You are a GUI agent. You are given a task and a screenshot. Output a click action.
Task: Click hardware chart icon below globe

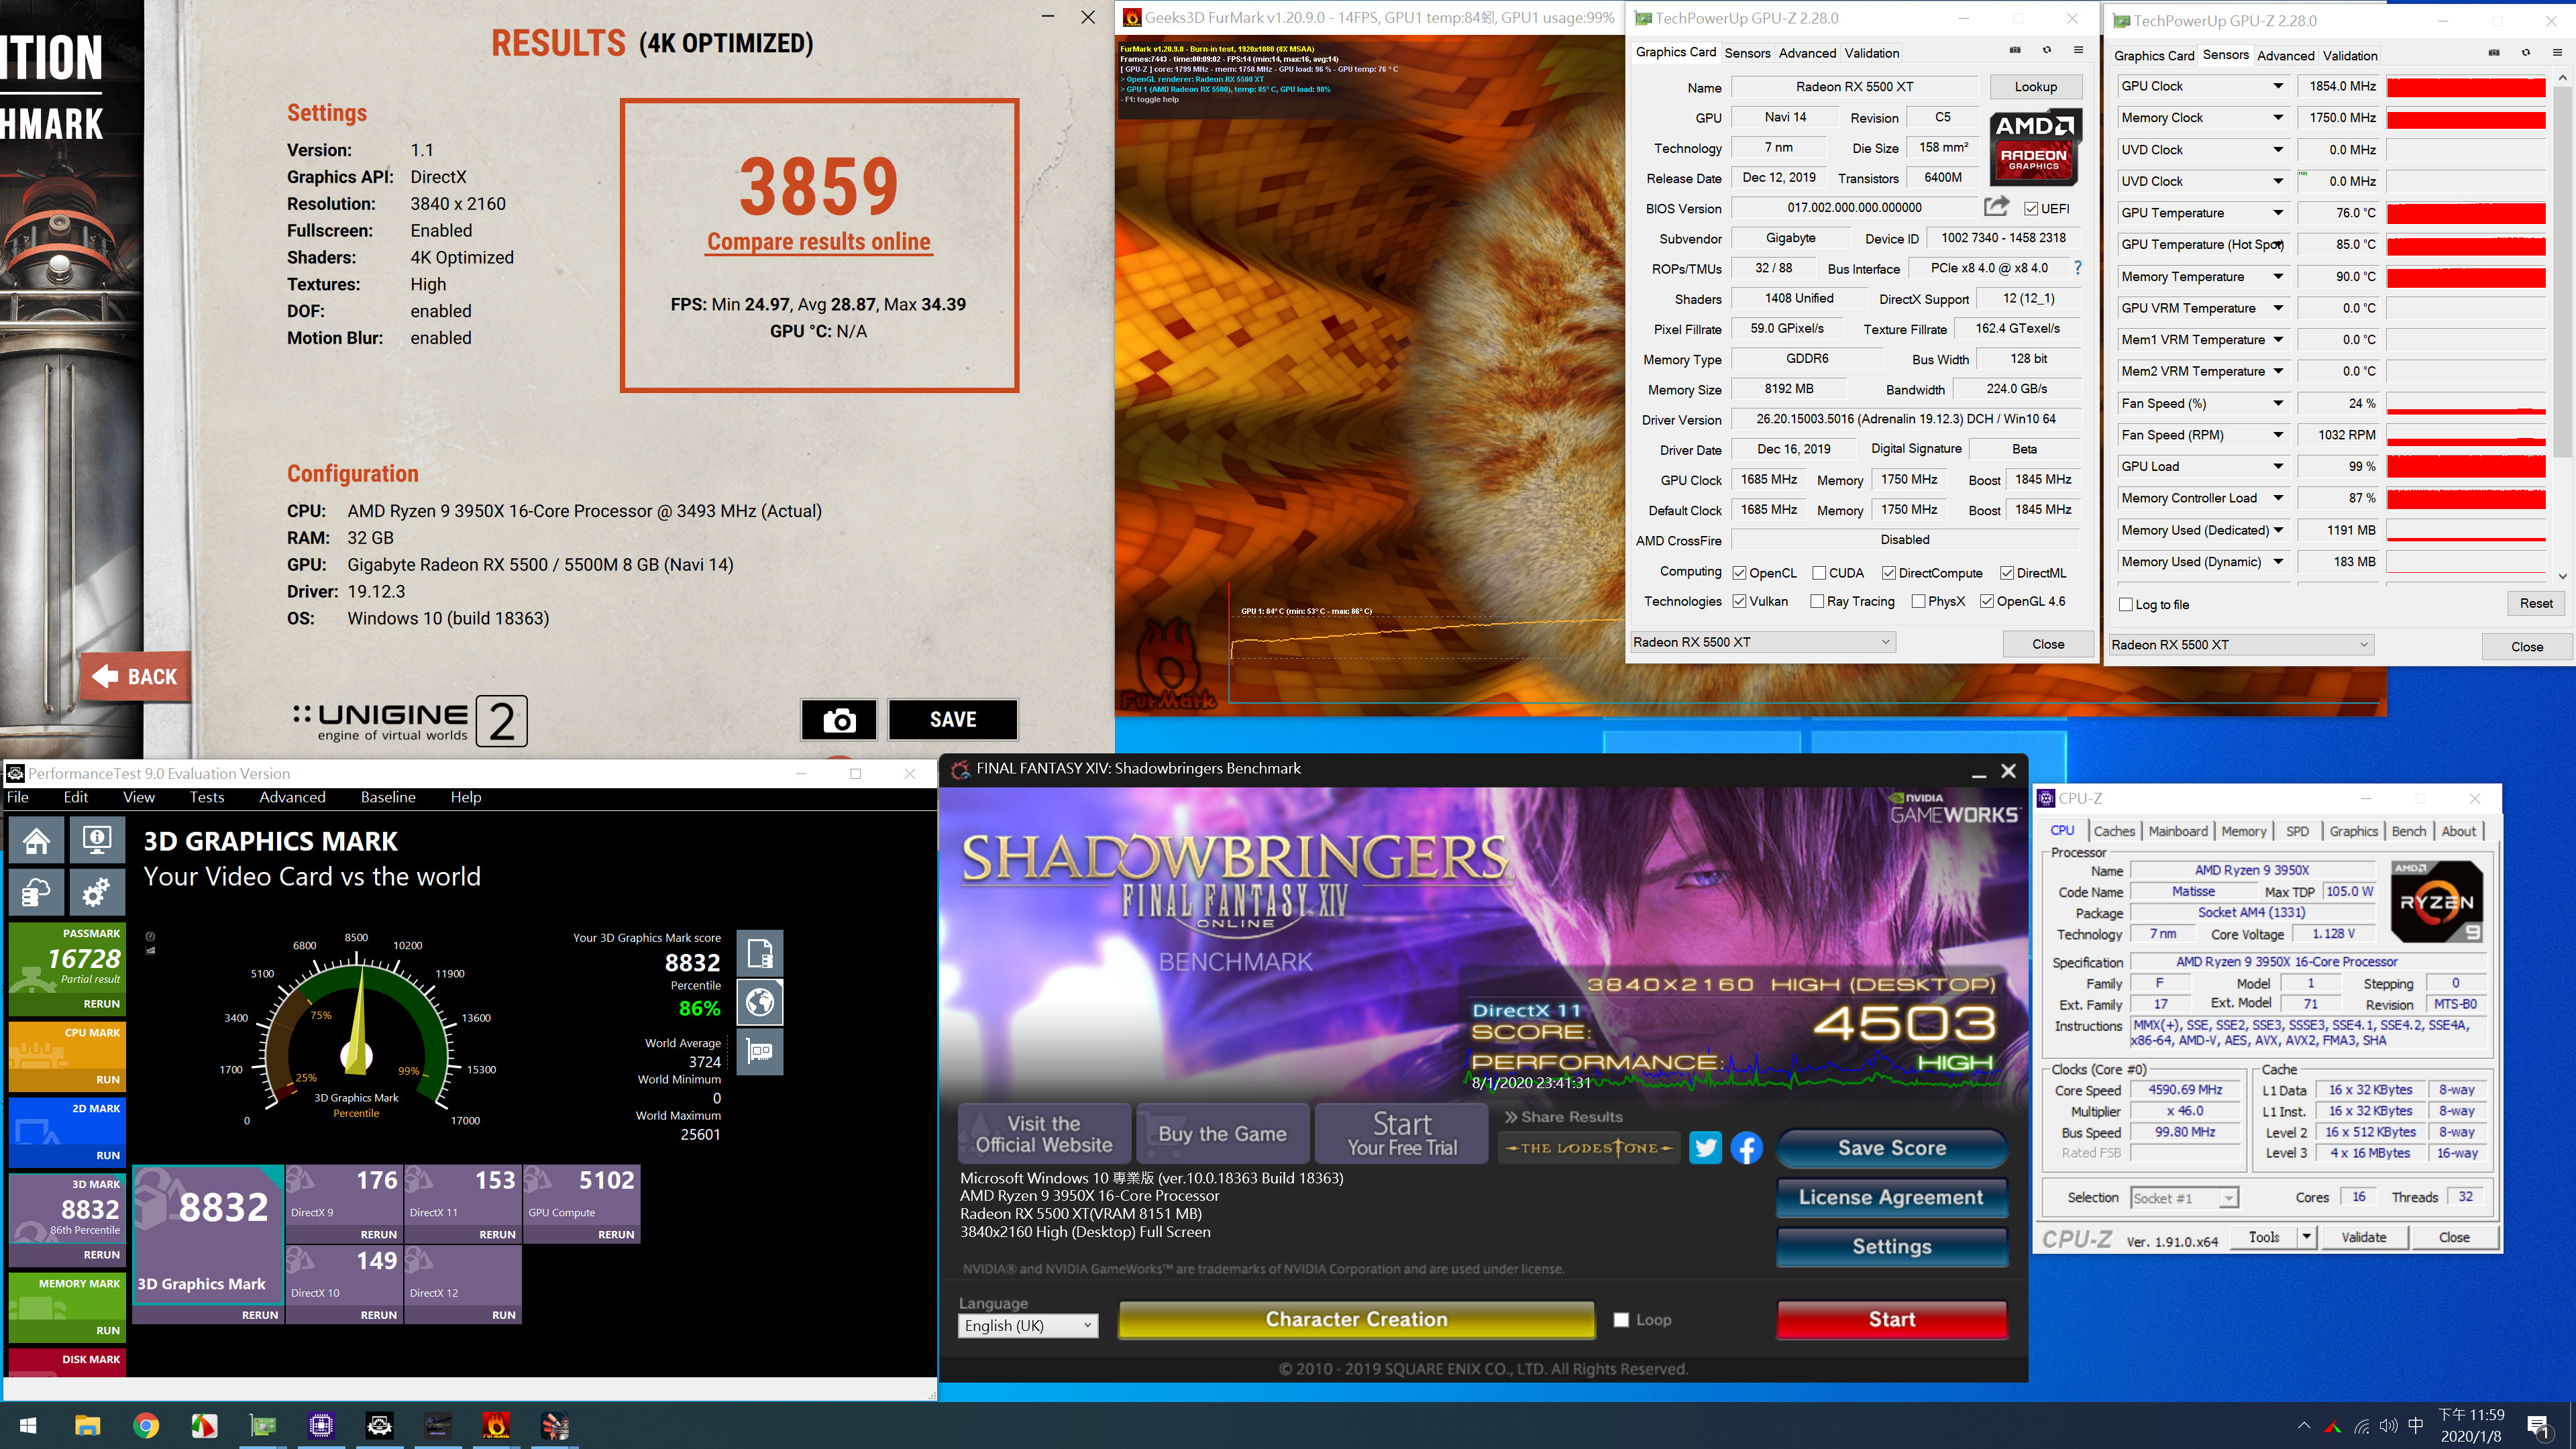760,1052
